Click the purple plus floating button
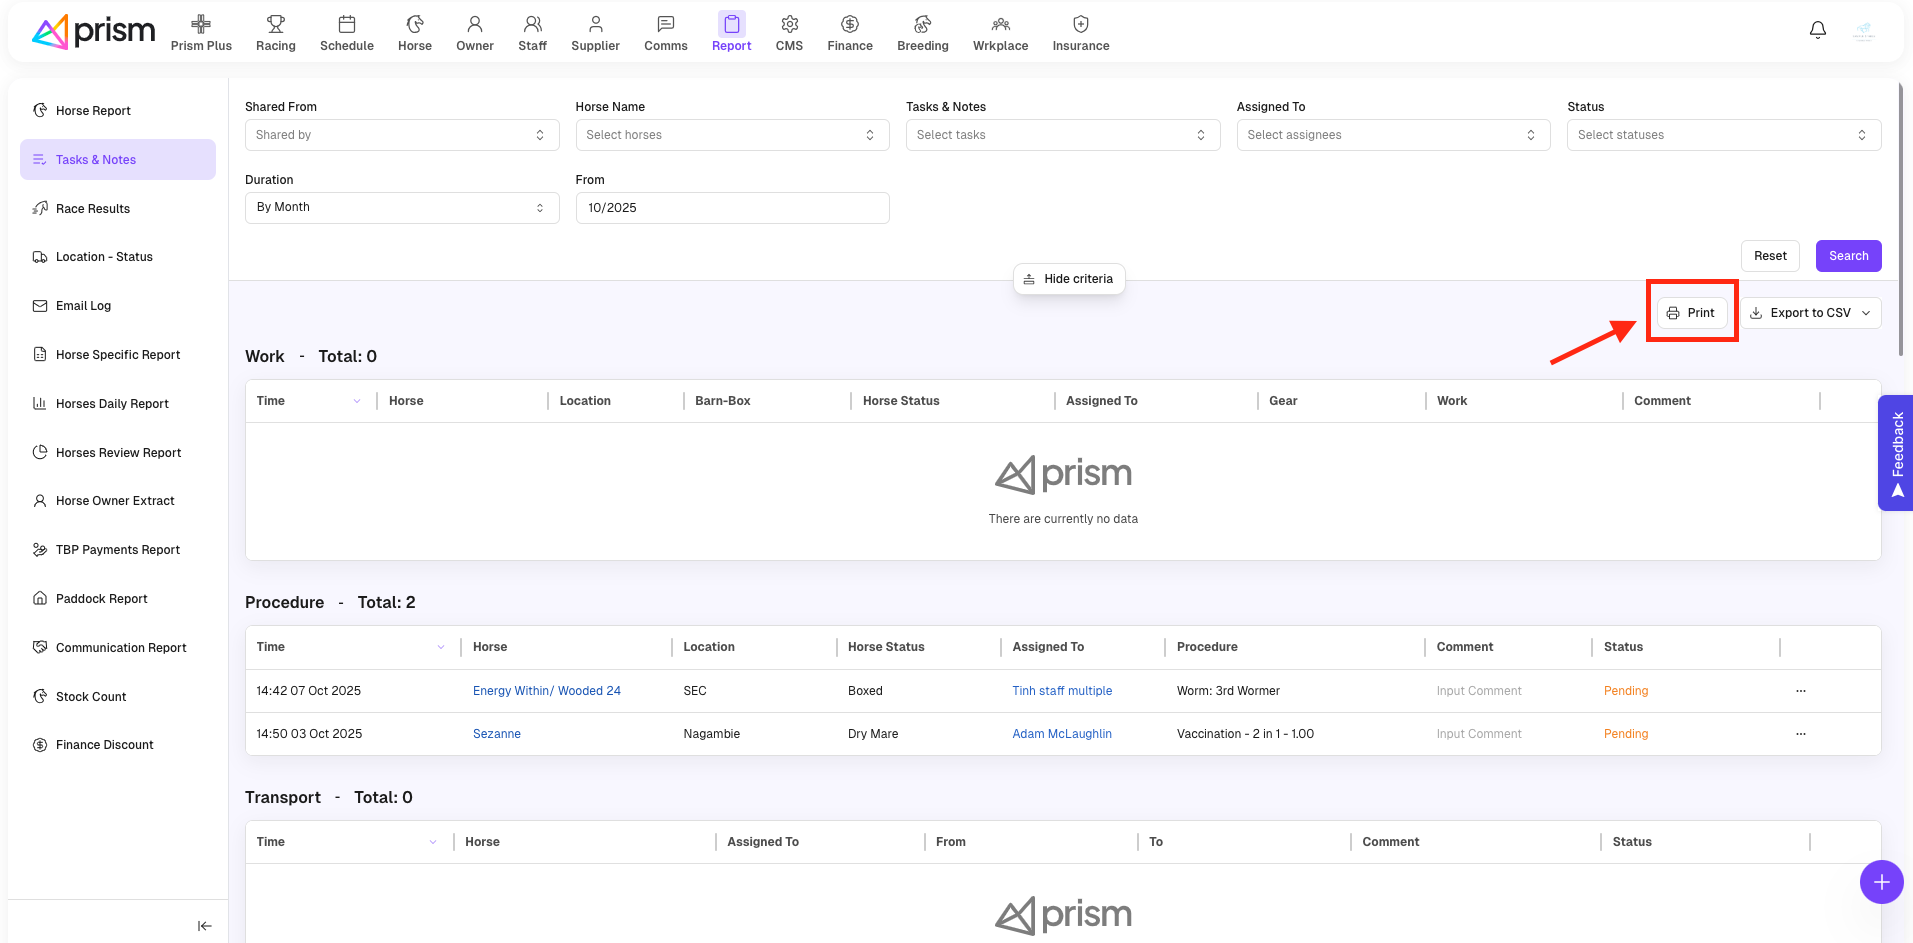This screenshot has height=943, width=1913. click(1880, 882)
